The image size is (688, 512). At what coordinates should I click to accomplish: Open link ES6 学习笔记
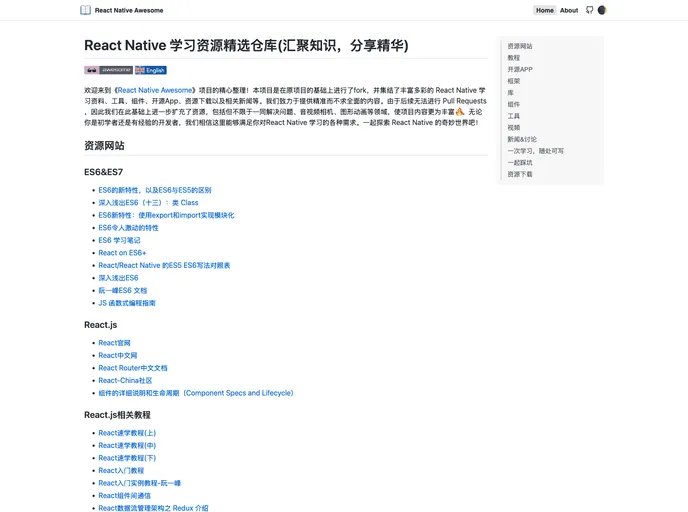click(x=119, y=240)
